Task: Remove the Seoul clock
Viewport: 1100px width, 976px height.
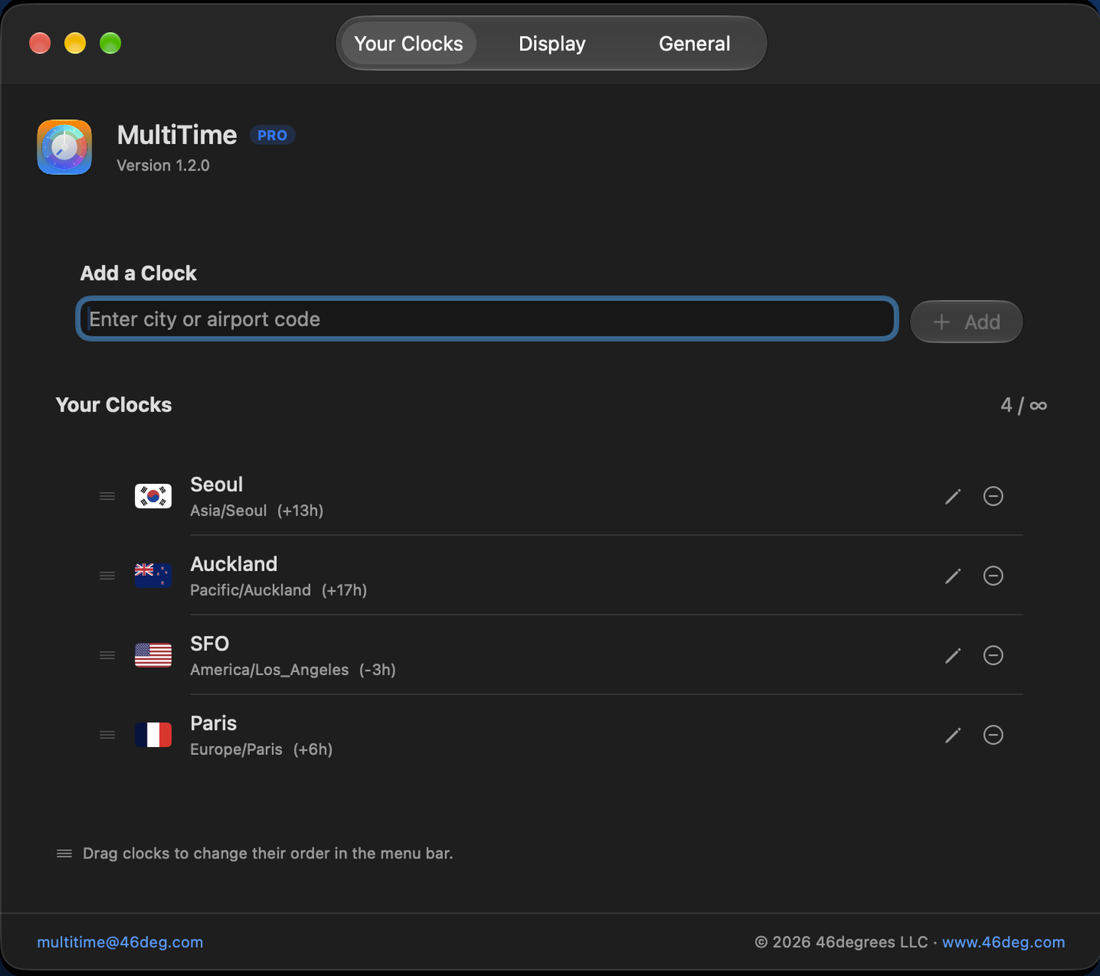Action: 993,496
